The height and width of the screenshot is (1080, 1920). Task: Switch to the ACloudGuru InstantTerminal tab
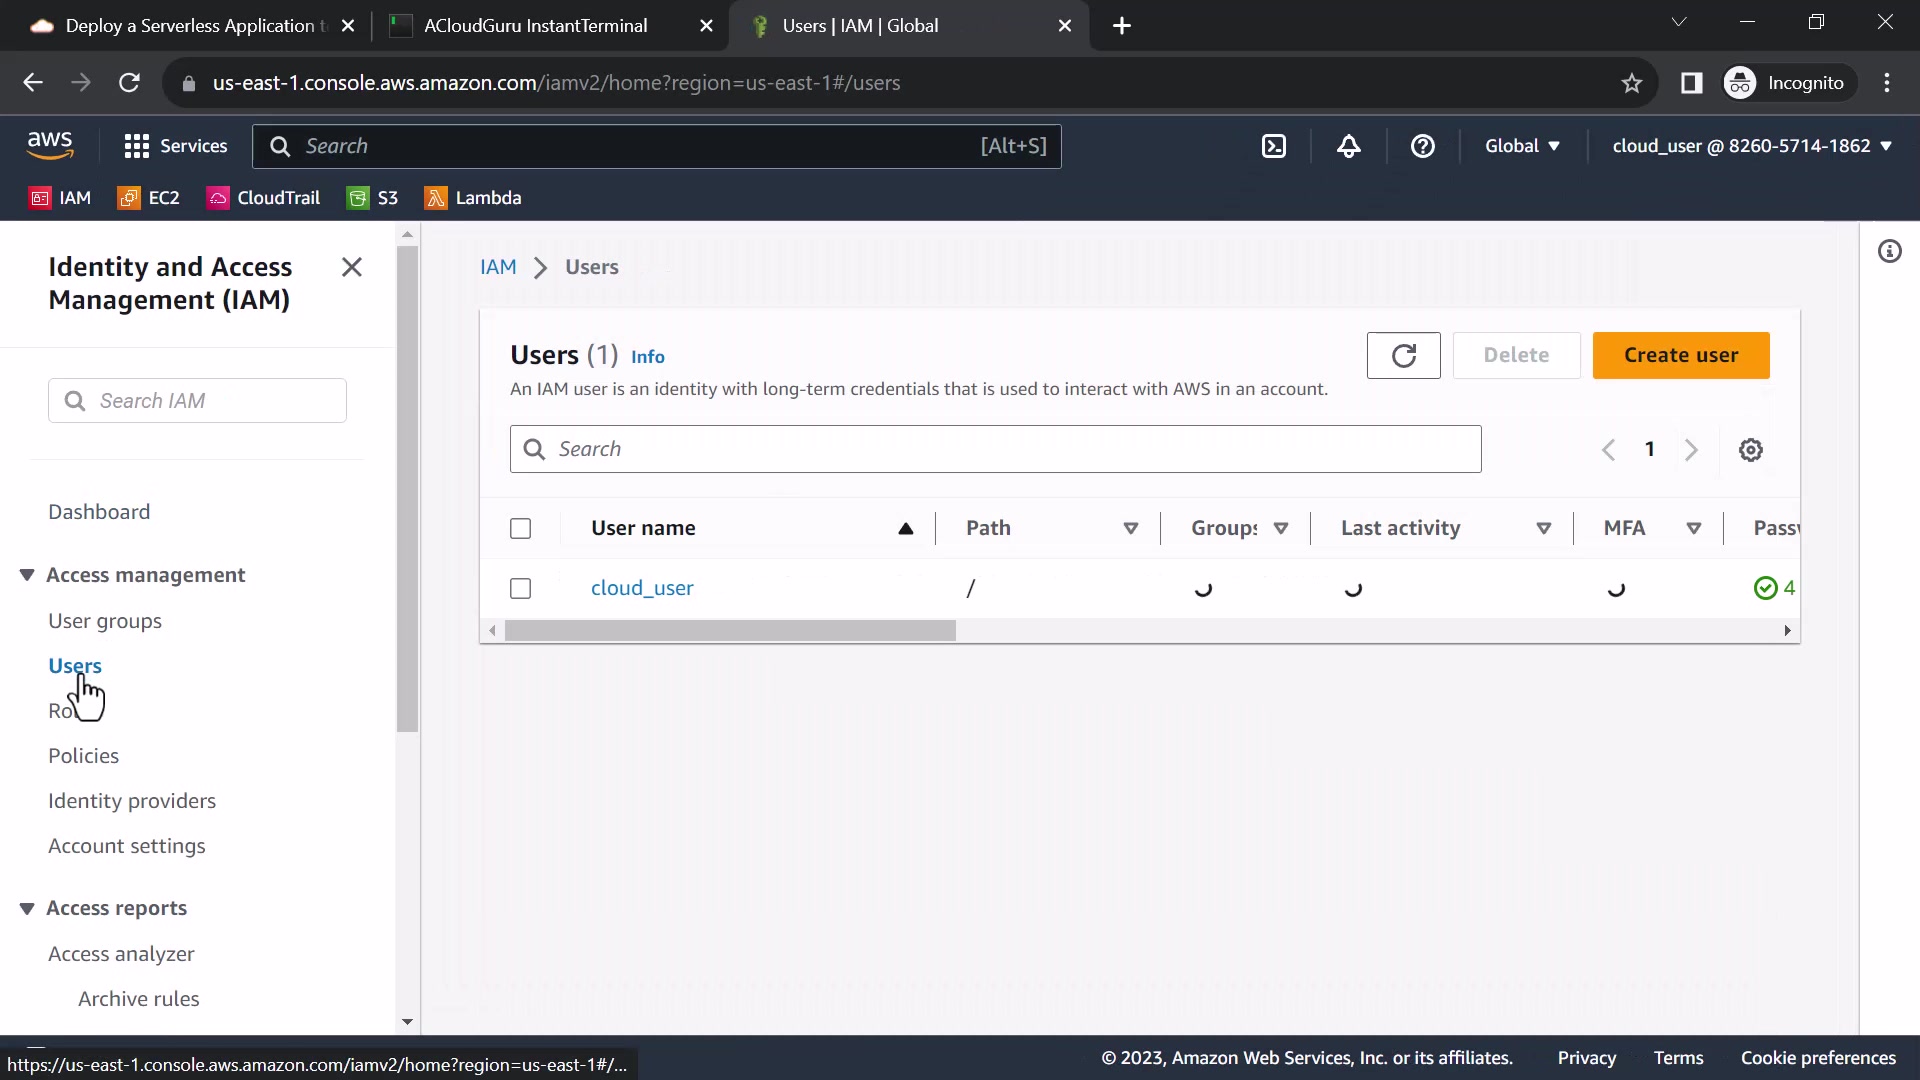coord(535,26)
